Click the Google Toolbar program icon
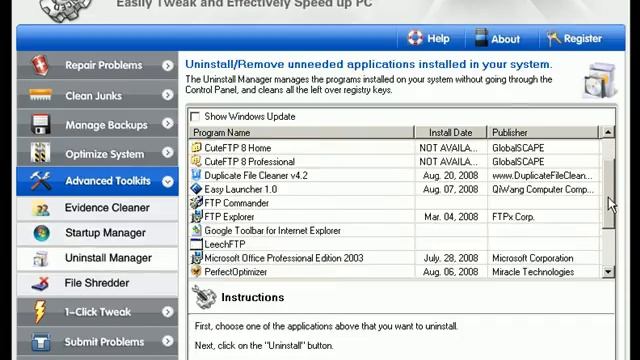The height and width of the screenshot is (360, 640). 196,230
